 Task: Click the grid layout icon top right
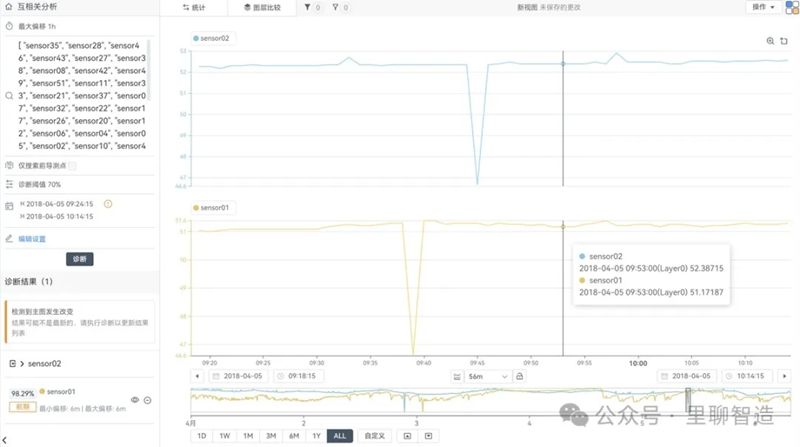pyautogui.click(x=792, y=7)
